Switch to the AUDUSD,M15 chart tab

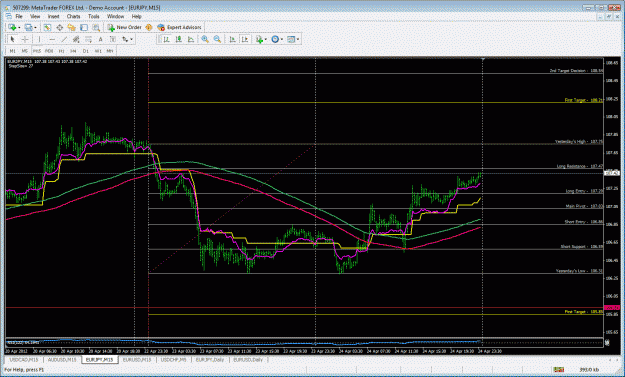[62, 360]
